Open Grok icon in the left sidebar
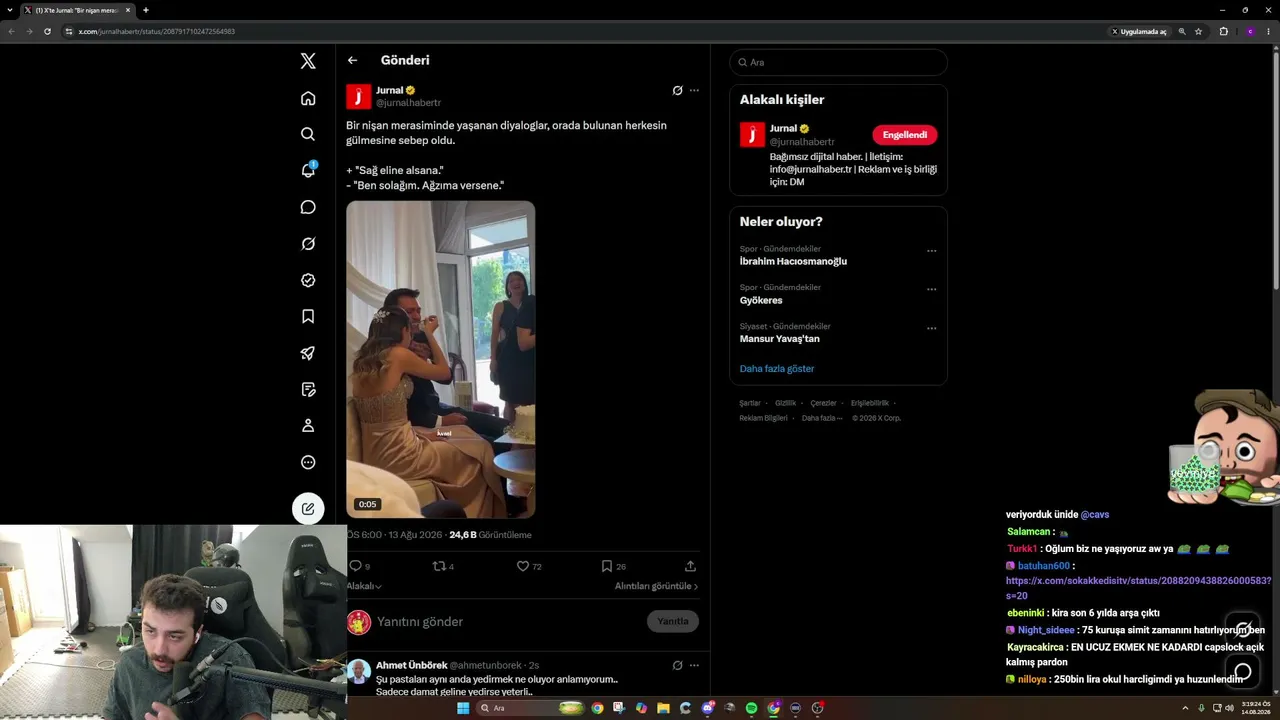 pyautogui.click(x=308, y=244)
